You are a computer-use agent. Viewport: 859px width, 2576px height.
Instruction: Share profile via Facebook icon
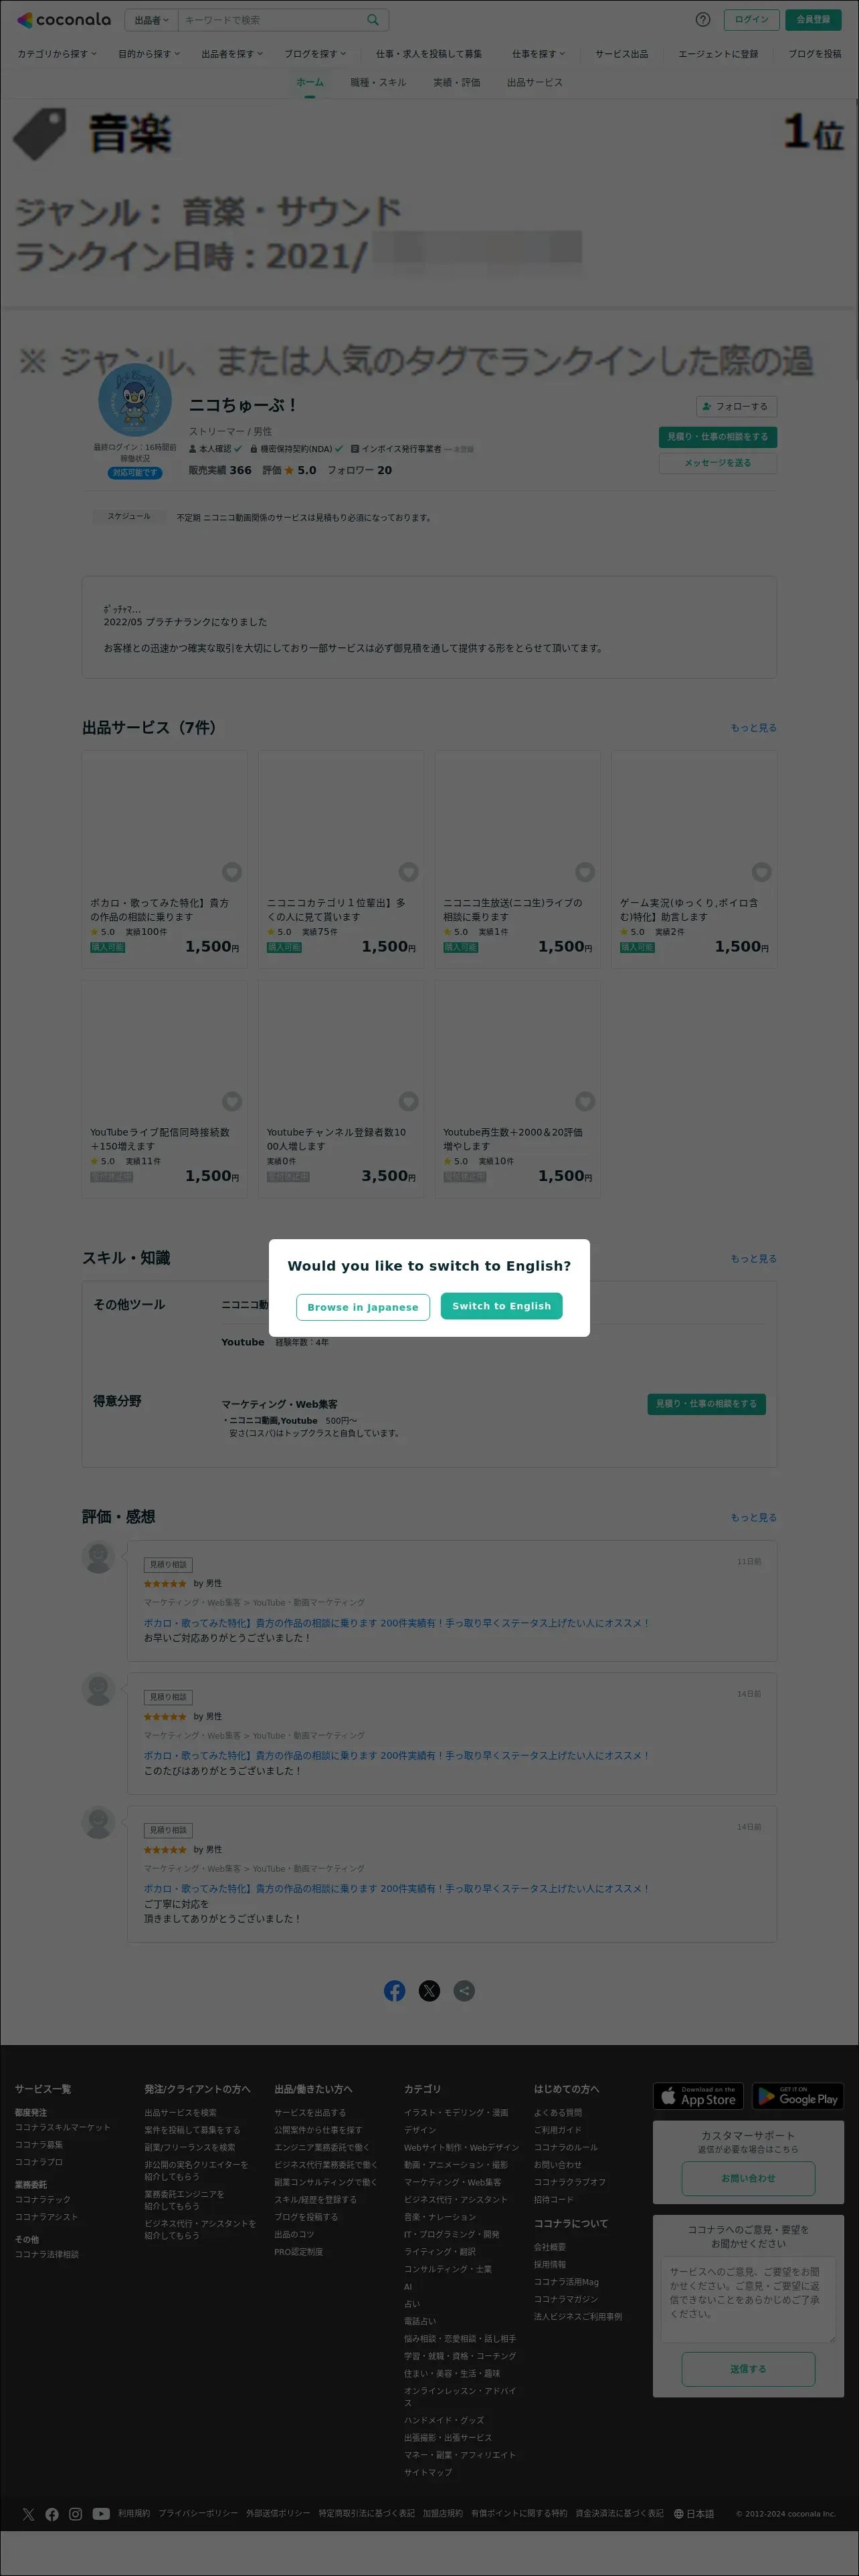click(x=395, y=1990)
